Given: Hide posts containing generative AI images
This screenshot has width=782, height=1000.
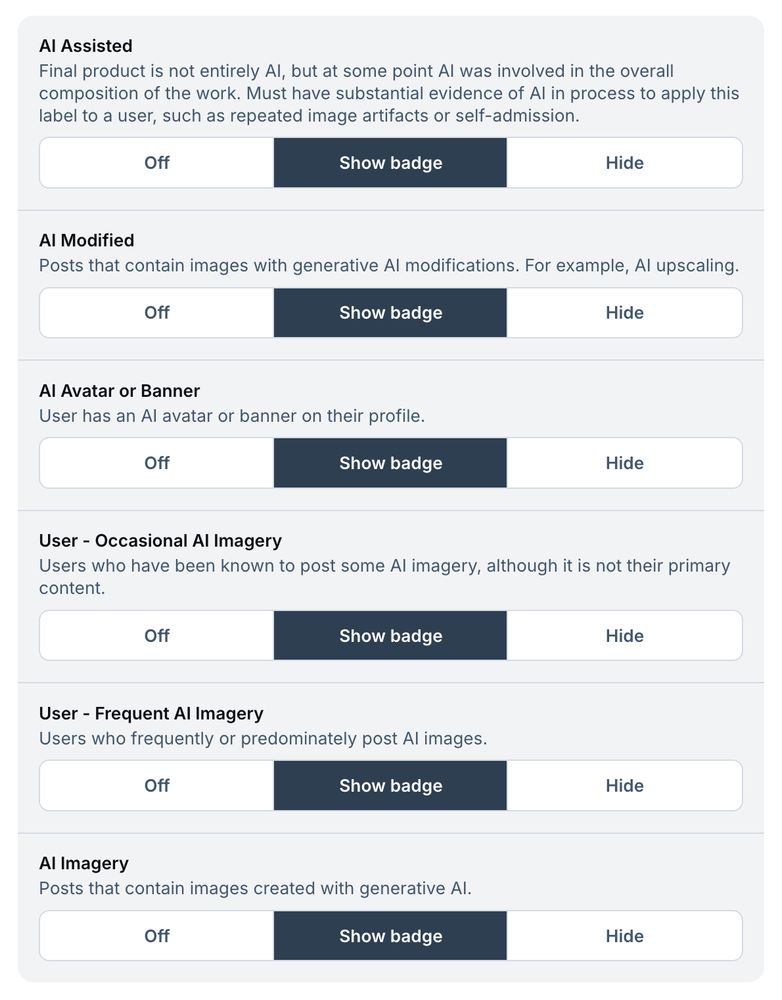Looking at the screenshot, I should (624, 935).
